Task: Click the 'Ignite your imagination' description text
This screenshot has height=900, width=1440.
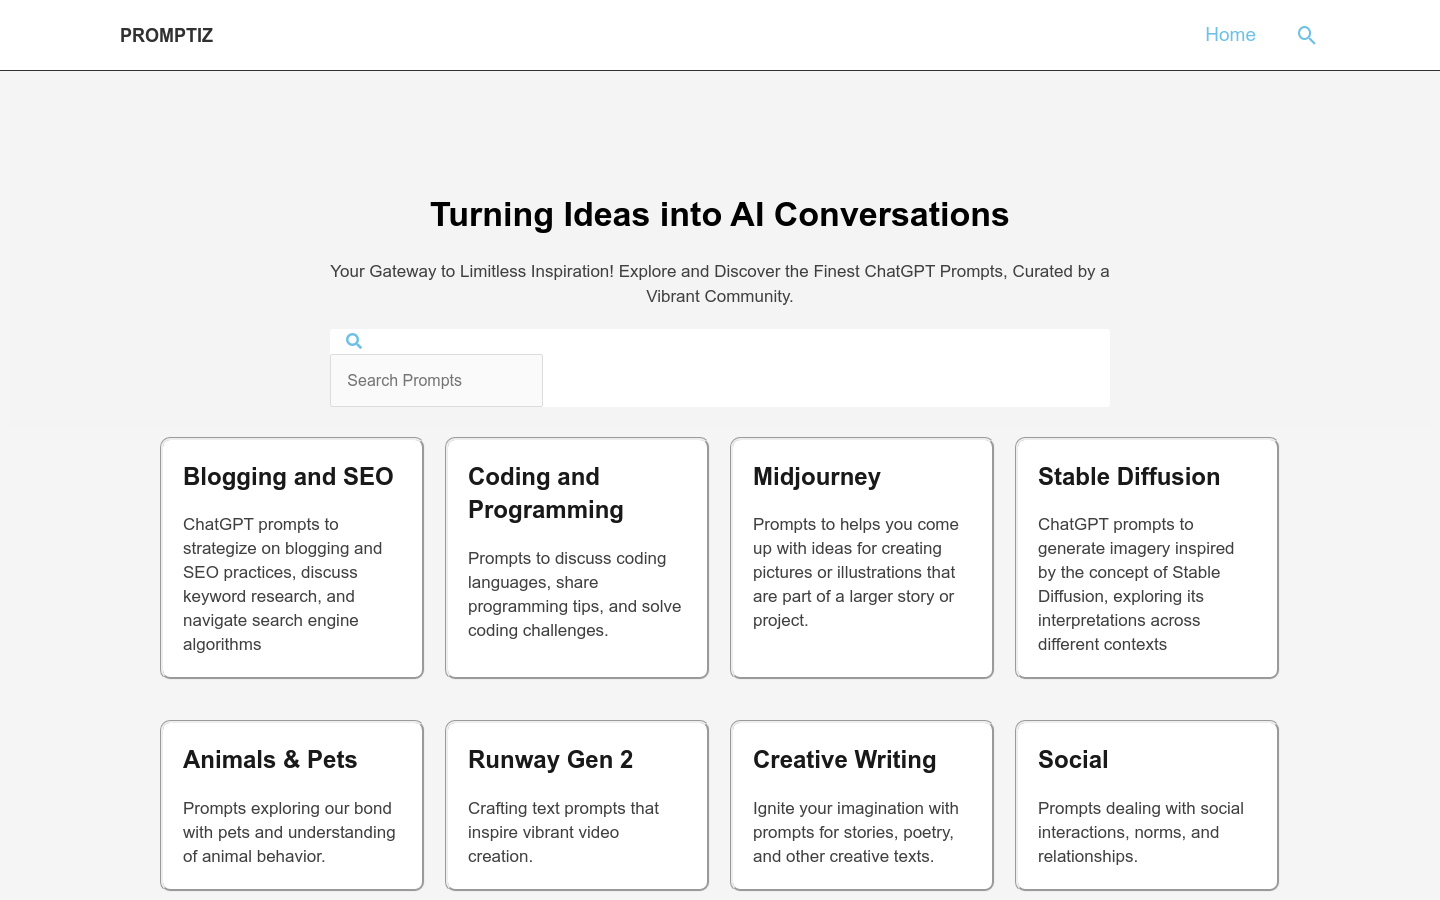Action: [856, 832]
